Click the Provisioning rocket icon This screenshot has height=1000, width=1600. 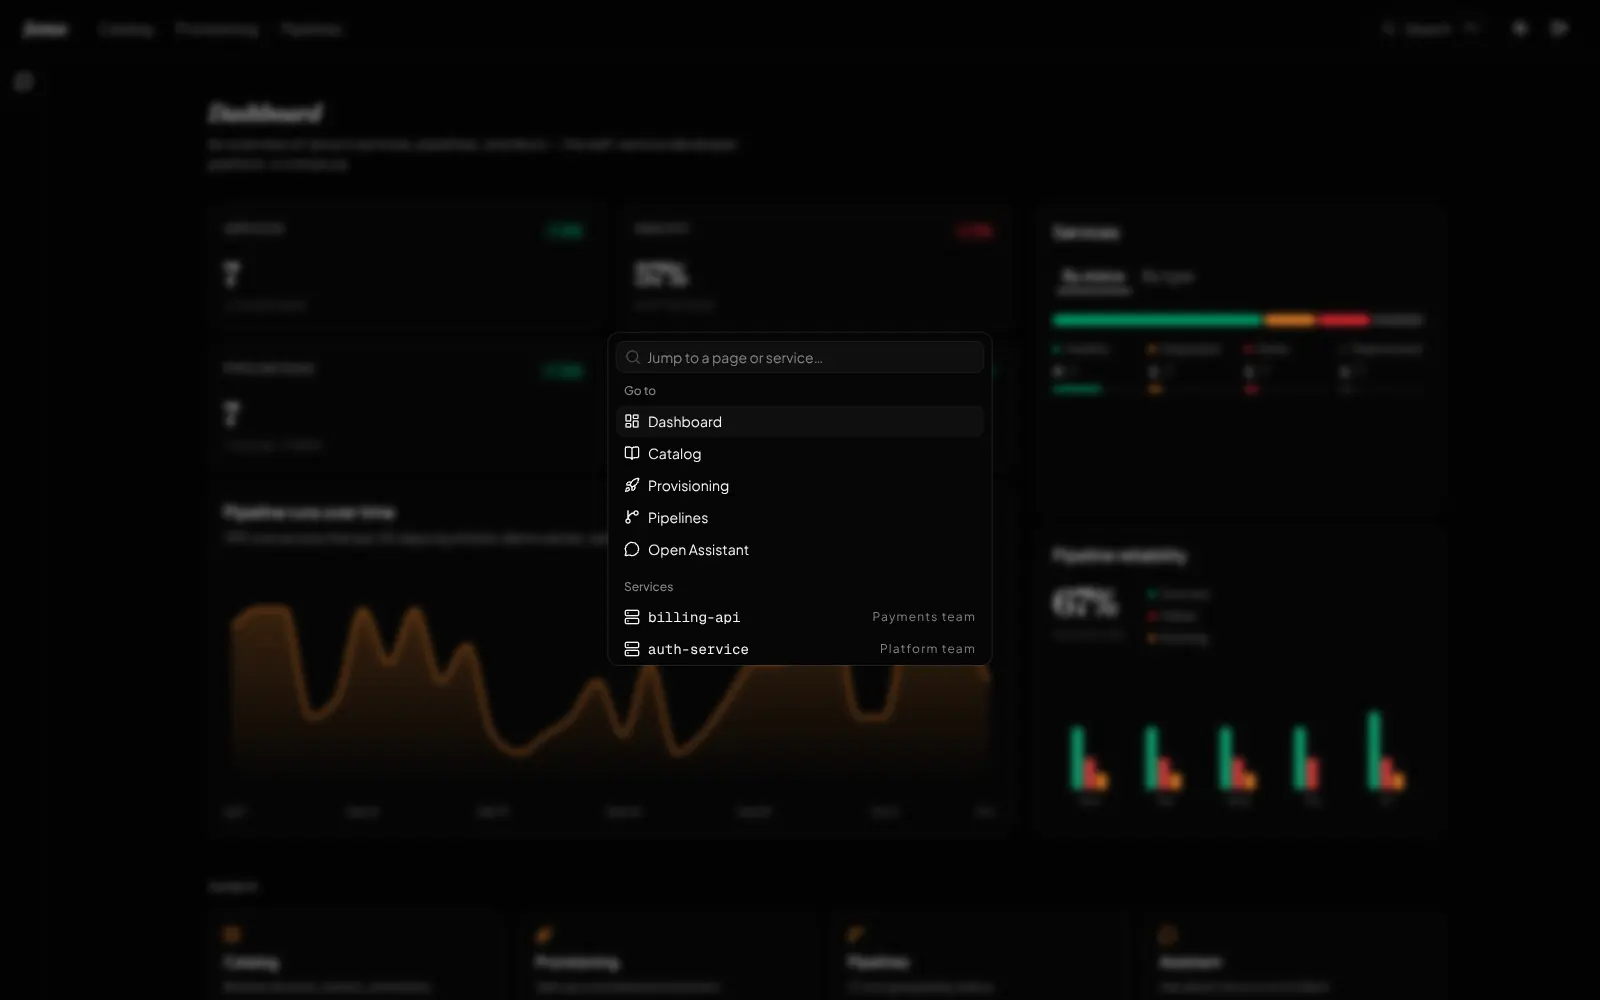pyautogui.click(x=632, y=485)
